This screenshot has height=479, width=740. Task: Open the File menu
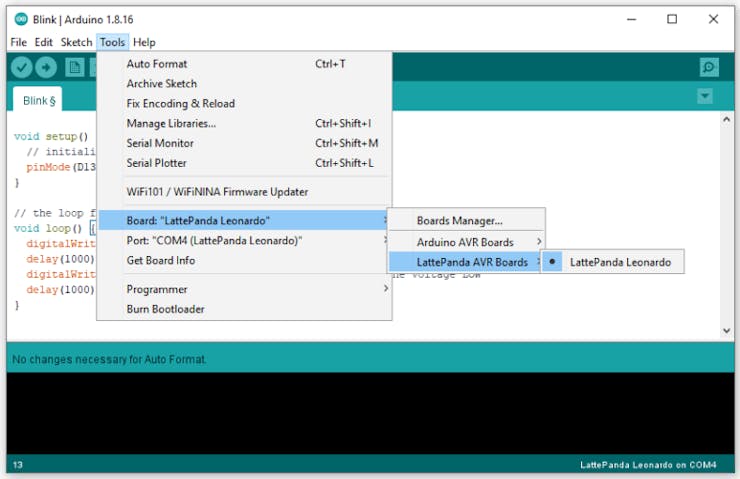point(18,42)
